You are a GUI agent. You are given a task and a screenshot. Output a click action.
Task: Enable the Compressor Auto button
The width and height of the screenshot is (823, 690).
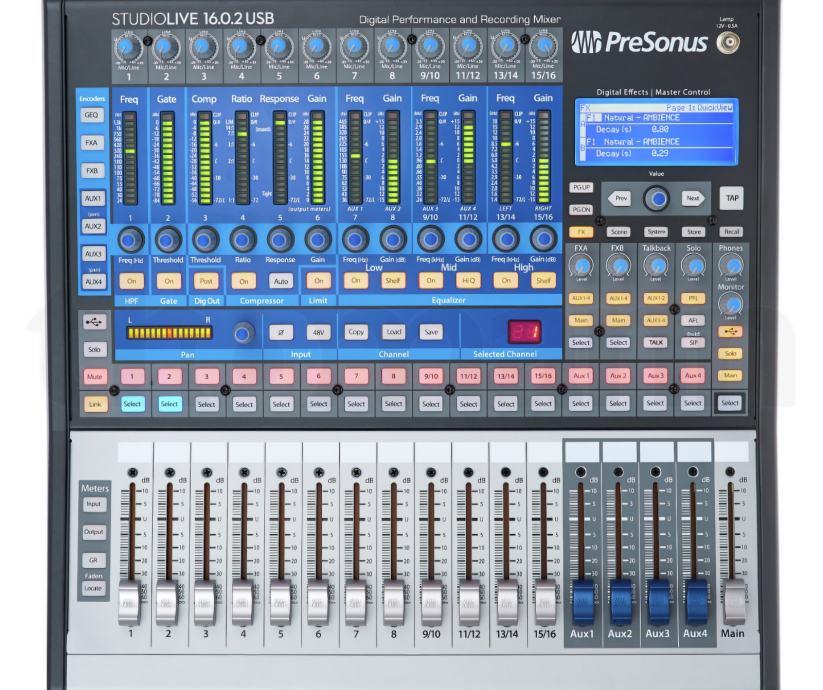[281, 281]
